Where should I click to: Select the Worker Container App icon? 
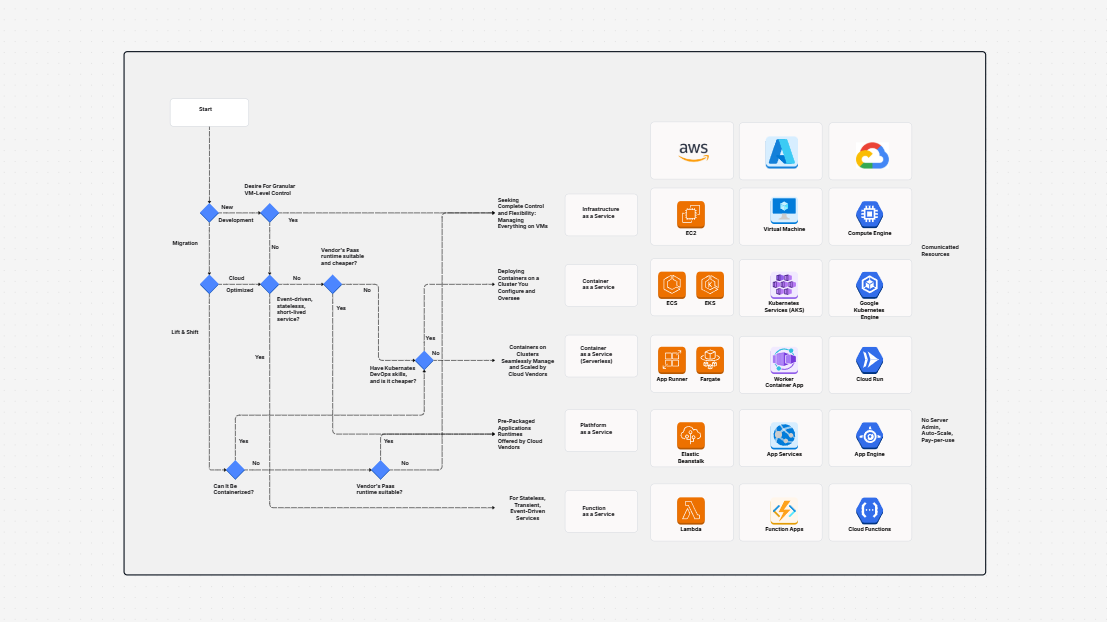pyautogui.click(x=784, y=360)
